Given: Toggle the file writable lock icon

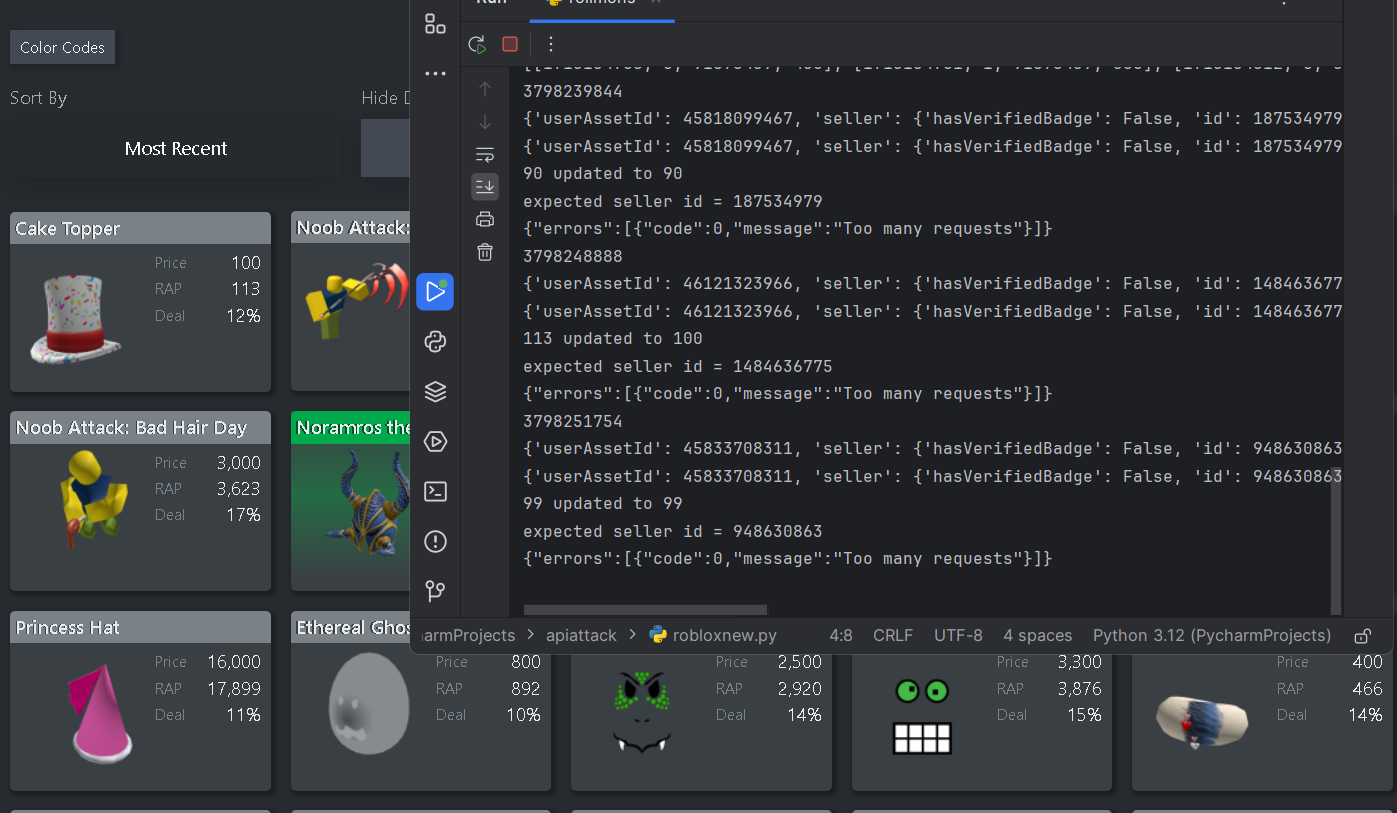Looking at the screenshot, I should point(1362,635).
